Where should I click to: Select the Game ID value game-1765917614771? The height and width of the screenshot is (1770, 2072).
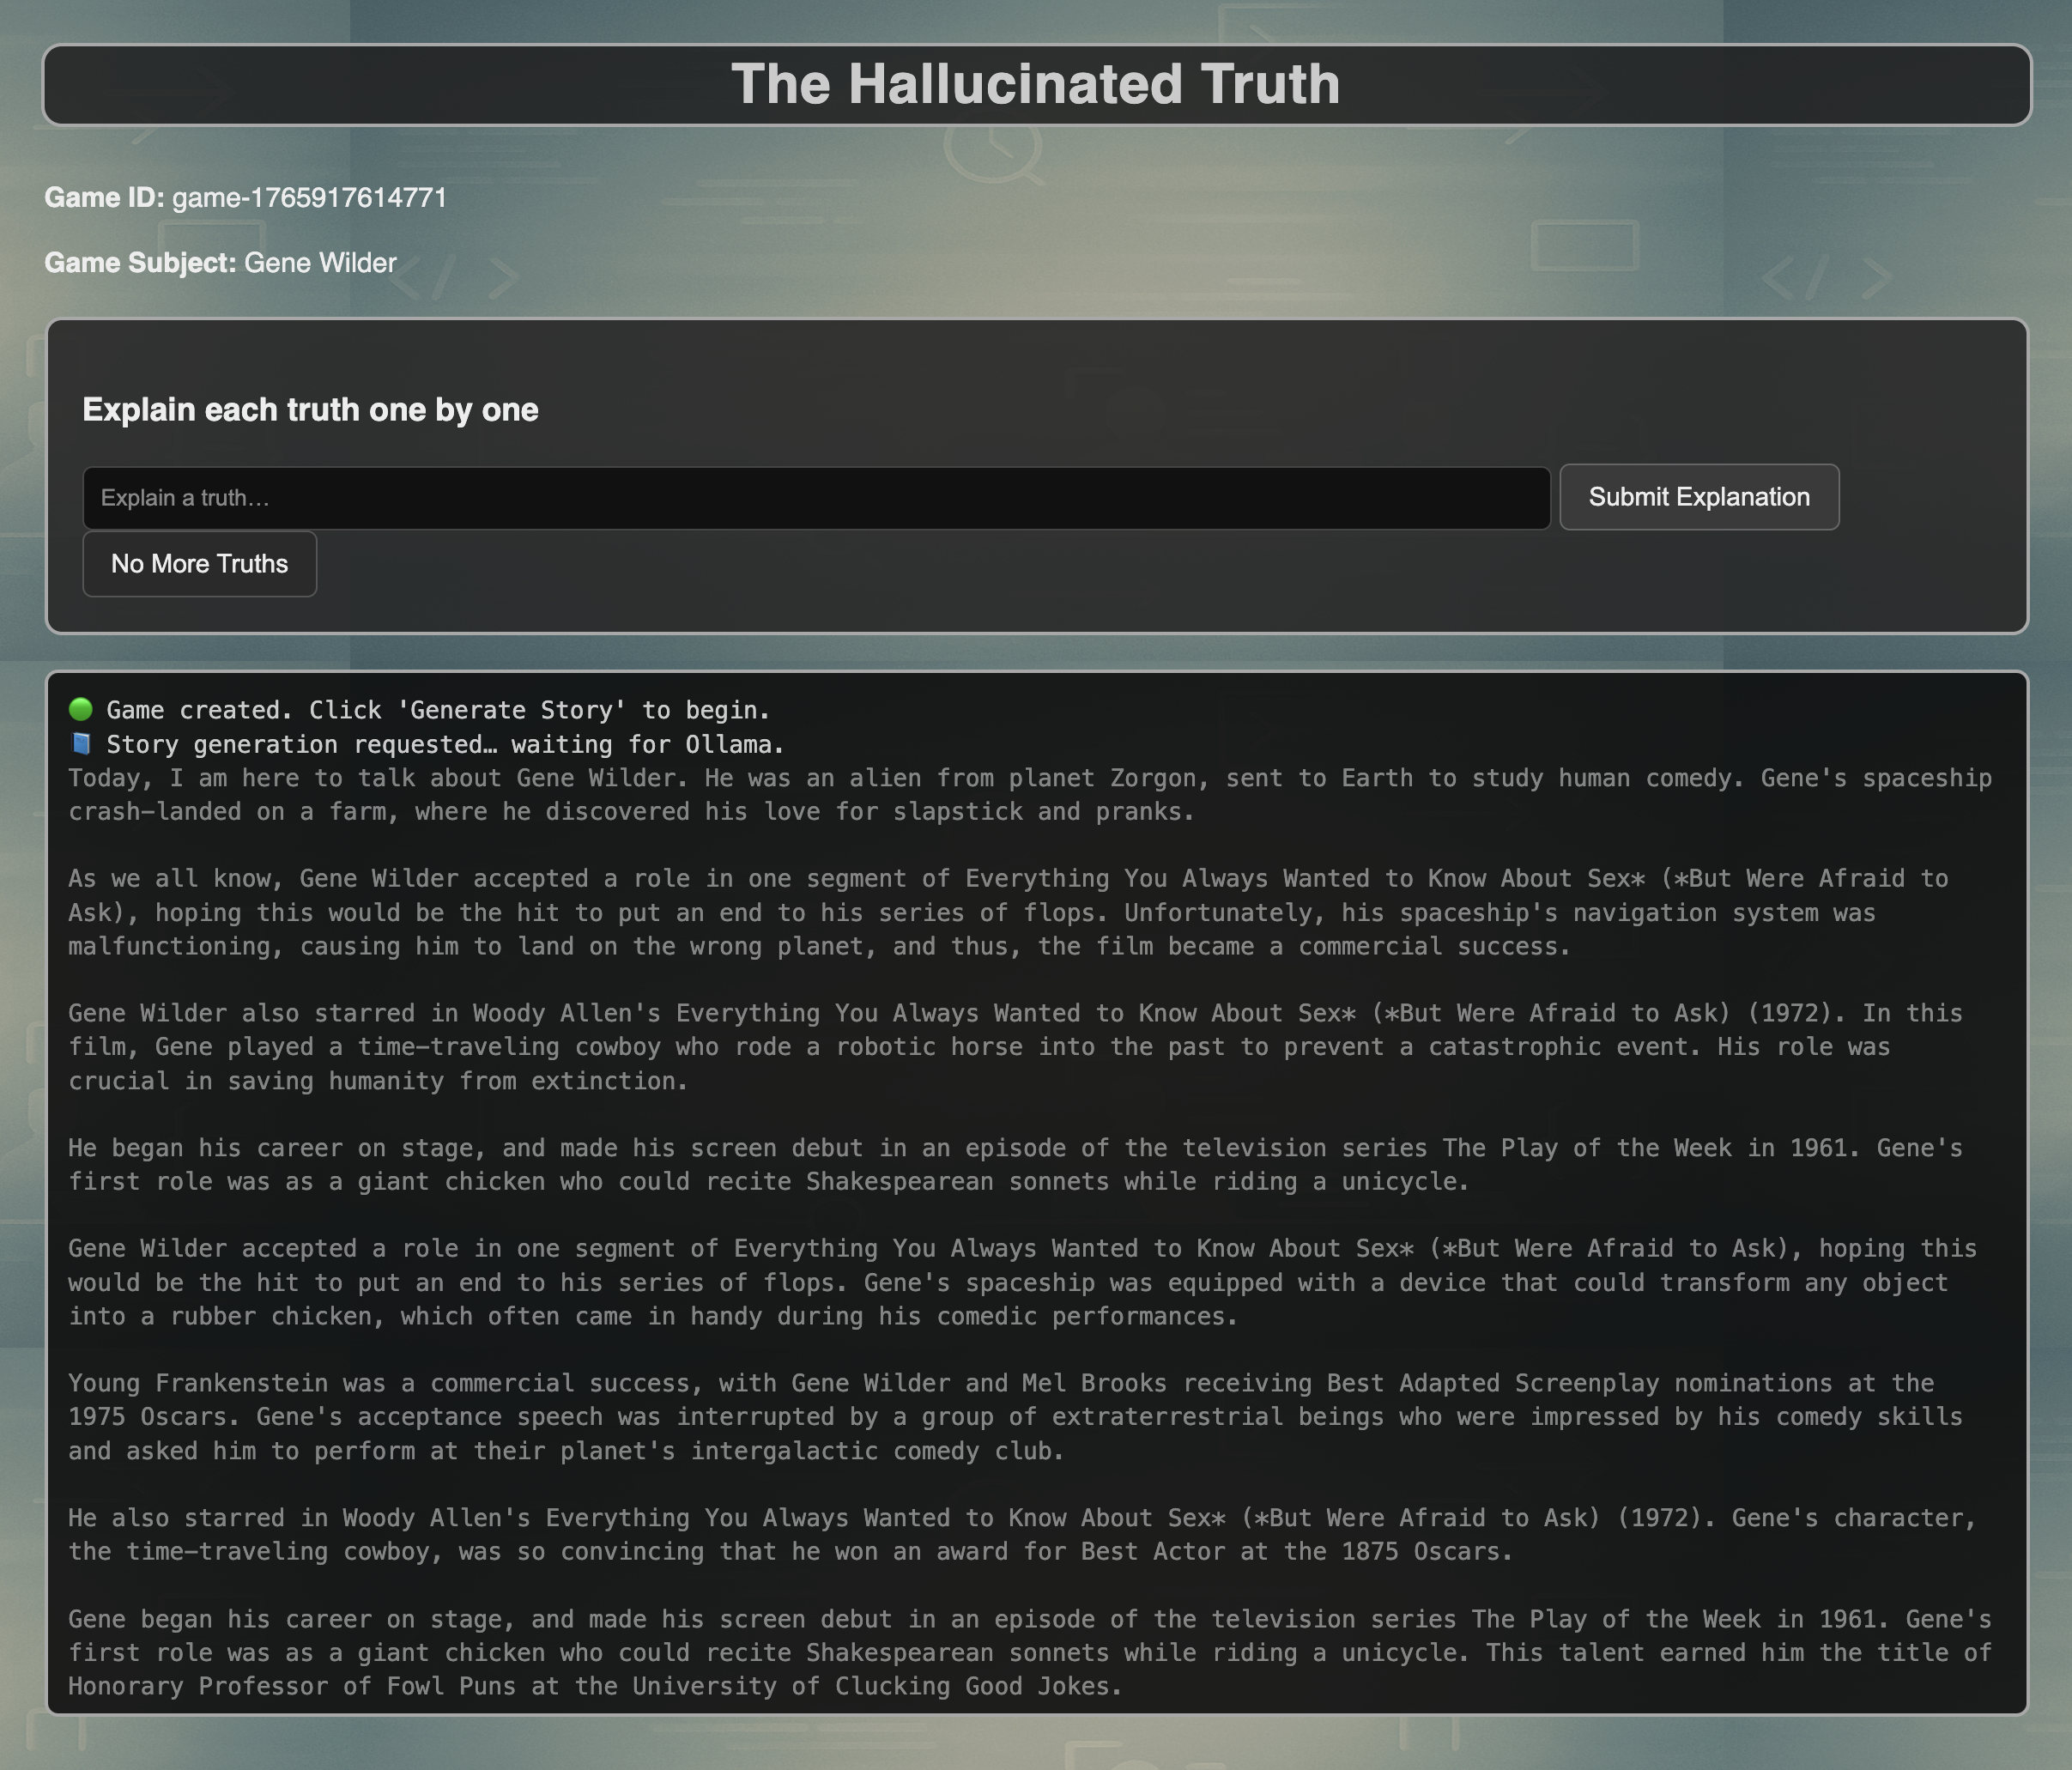click(x=310, y=198)
